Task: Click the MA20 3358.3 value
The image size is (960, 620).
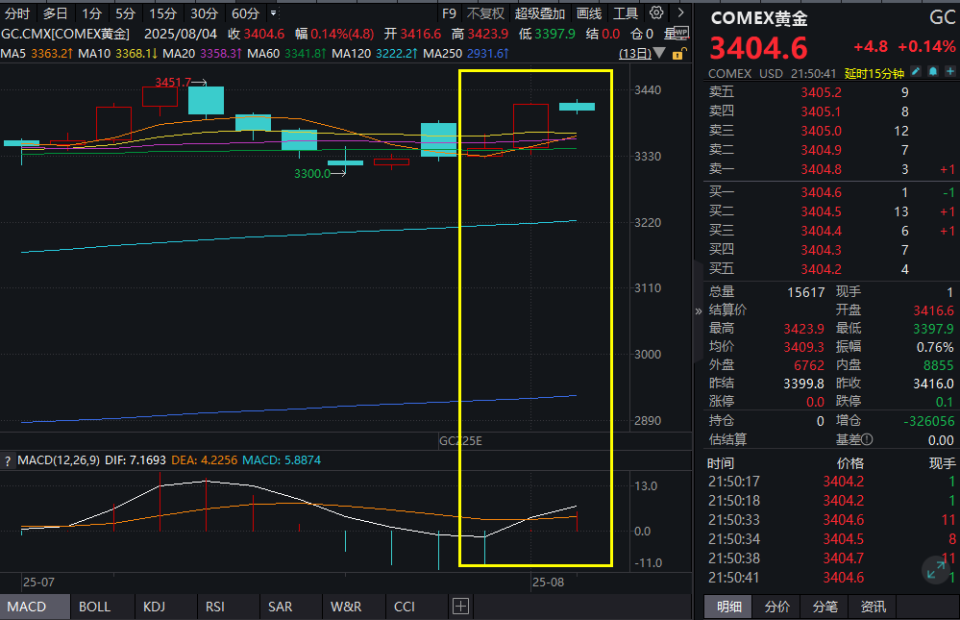Action: click(x=221, y=54)
